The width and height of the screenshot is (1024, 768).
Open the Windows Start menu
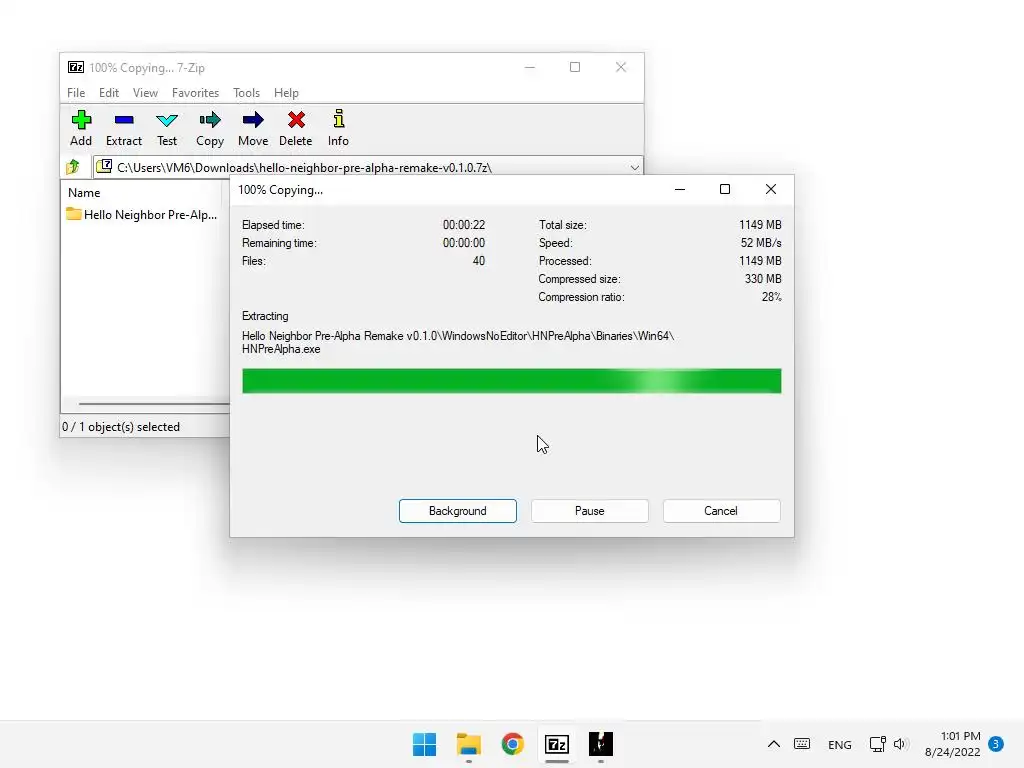click(x=424, y=744)
